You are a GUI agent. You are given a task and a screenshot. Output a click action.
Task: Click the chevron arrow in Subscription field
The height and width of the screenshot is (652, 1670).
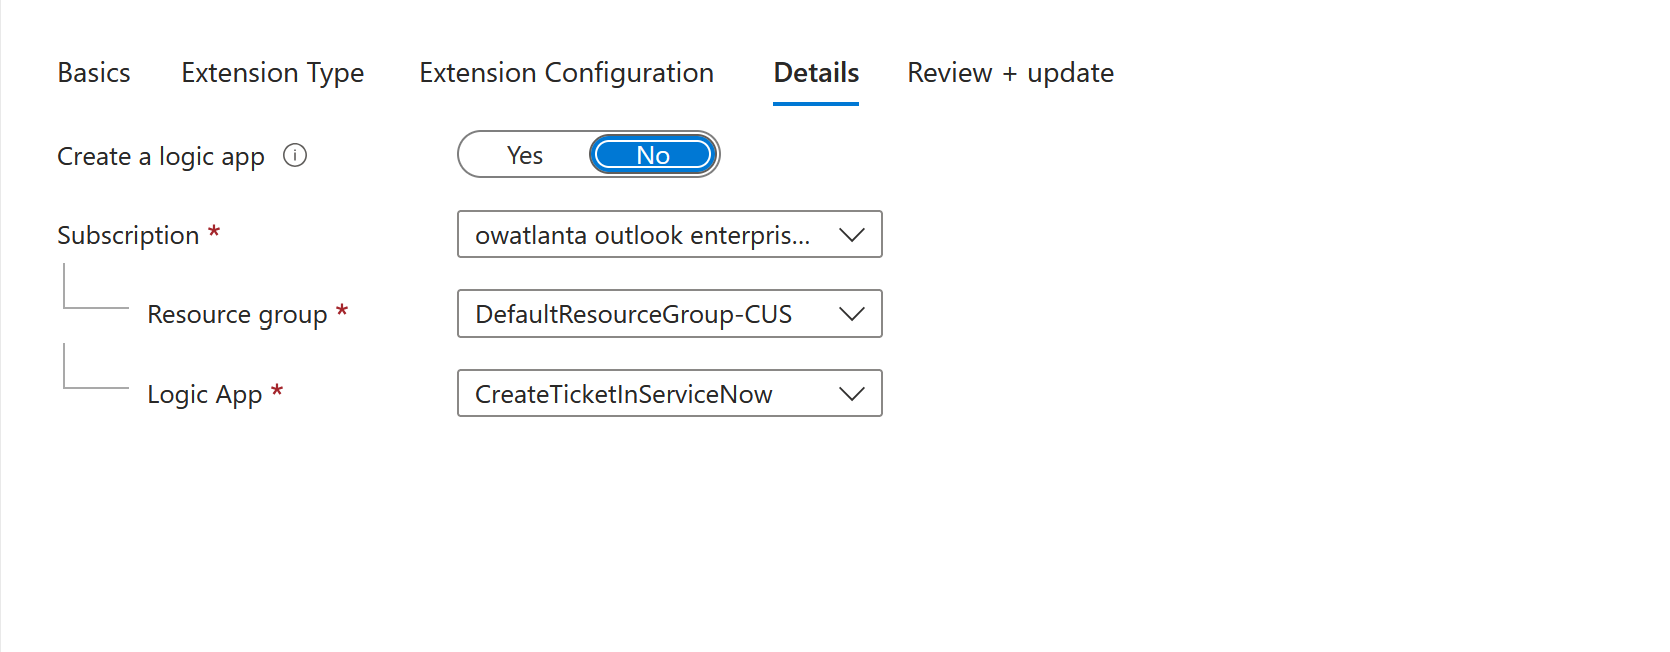[852, 235]
